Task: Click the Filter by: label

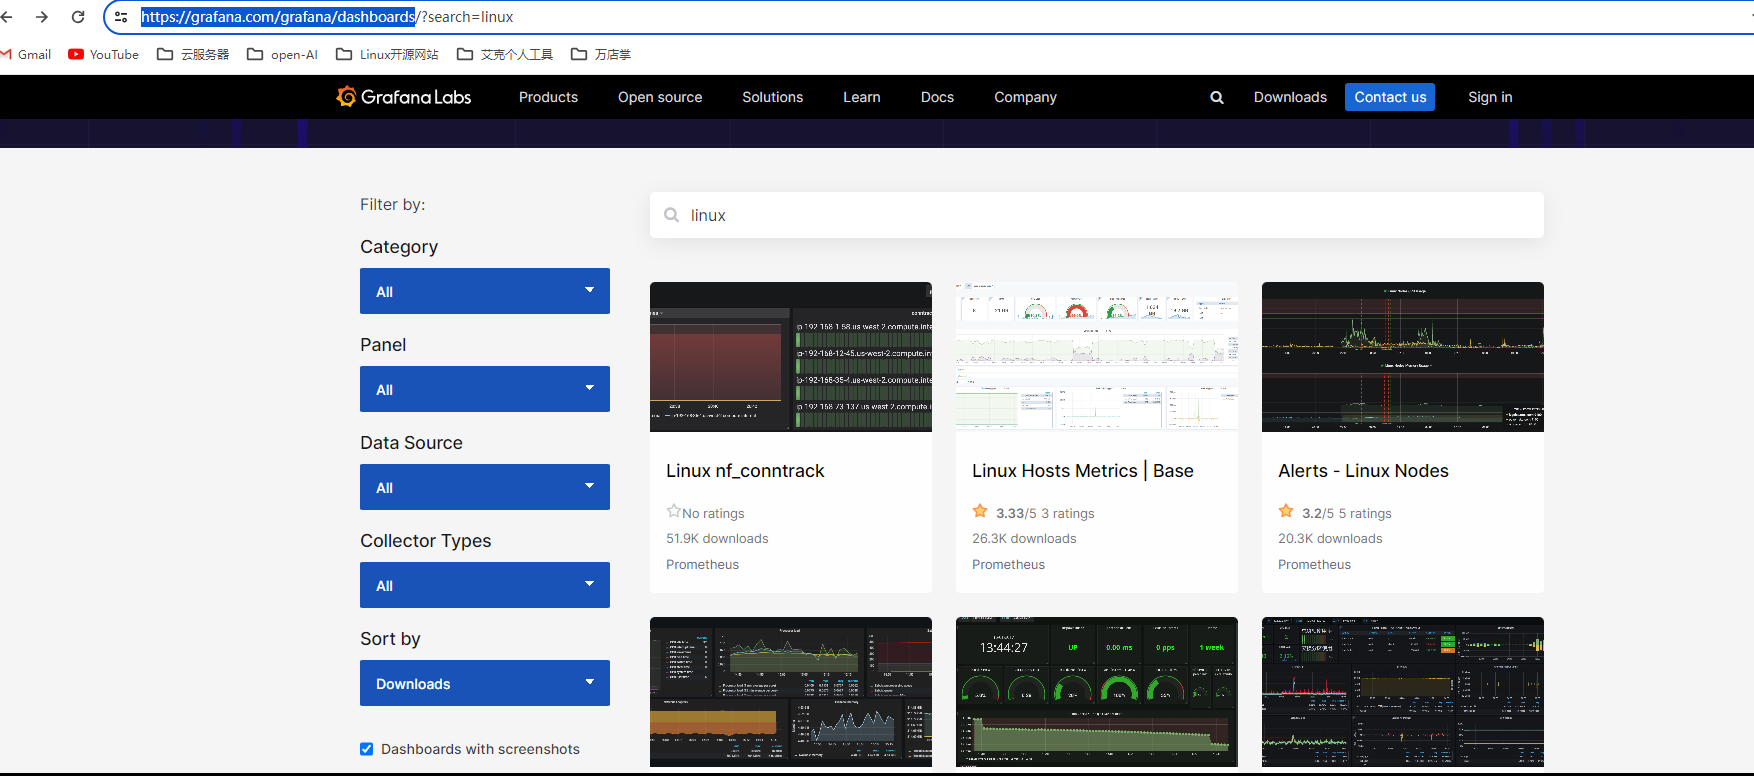Action: (392, 204)
